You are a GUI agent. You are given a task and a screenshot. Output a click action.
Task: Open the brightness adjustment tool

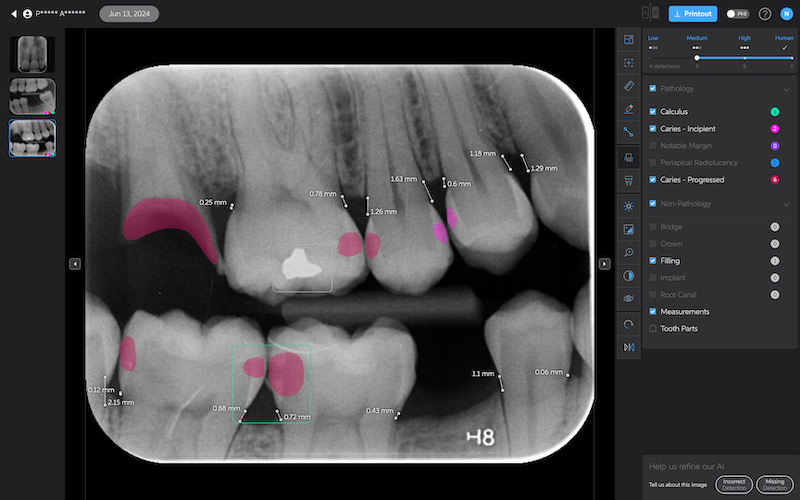coord(628,206)
